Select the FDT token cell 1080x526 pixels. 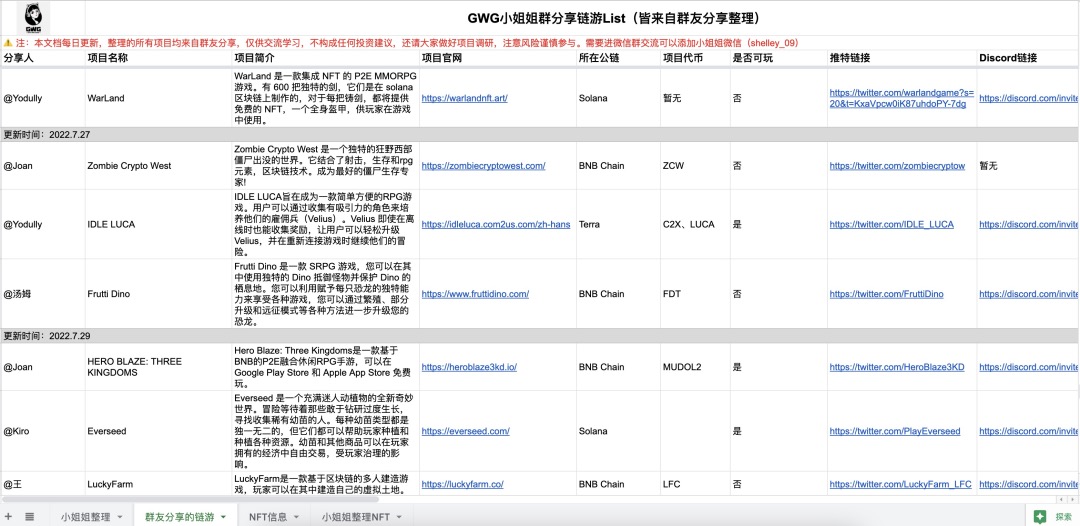(695, 294)
